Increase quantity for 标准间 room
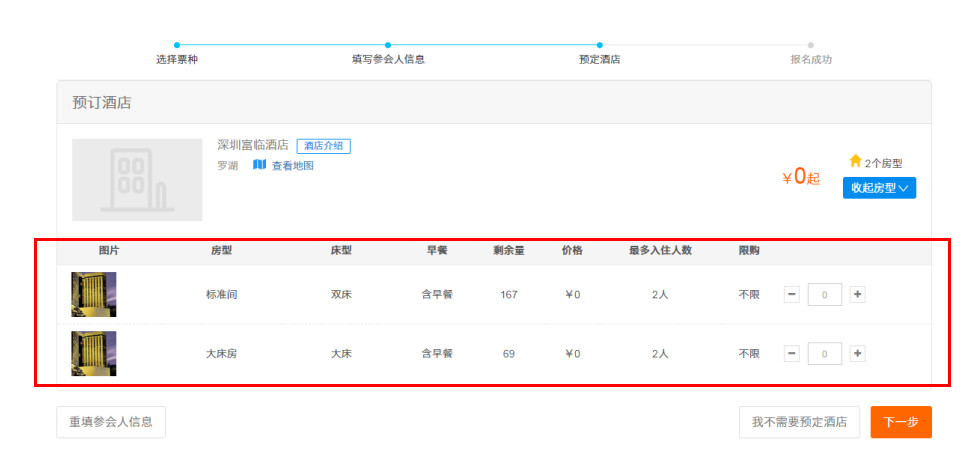This screenshot has height=456, width=973. (x=858, y=294)
